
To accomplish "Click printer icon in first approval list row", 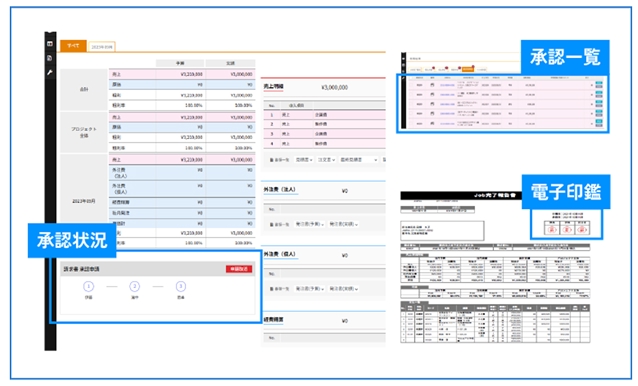I will click(432, 85).
